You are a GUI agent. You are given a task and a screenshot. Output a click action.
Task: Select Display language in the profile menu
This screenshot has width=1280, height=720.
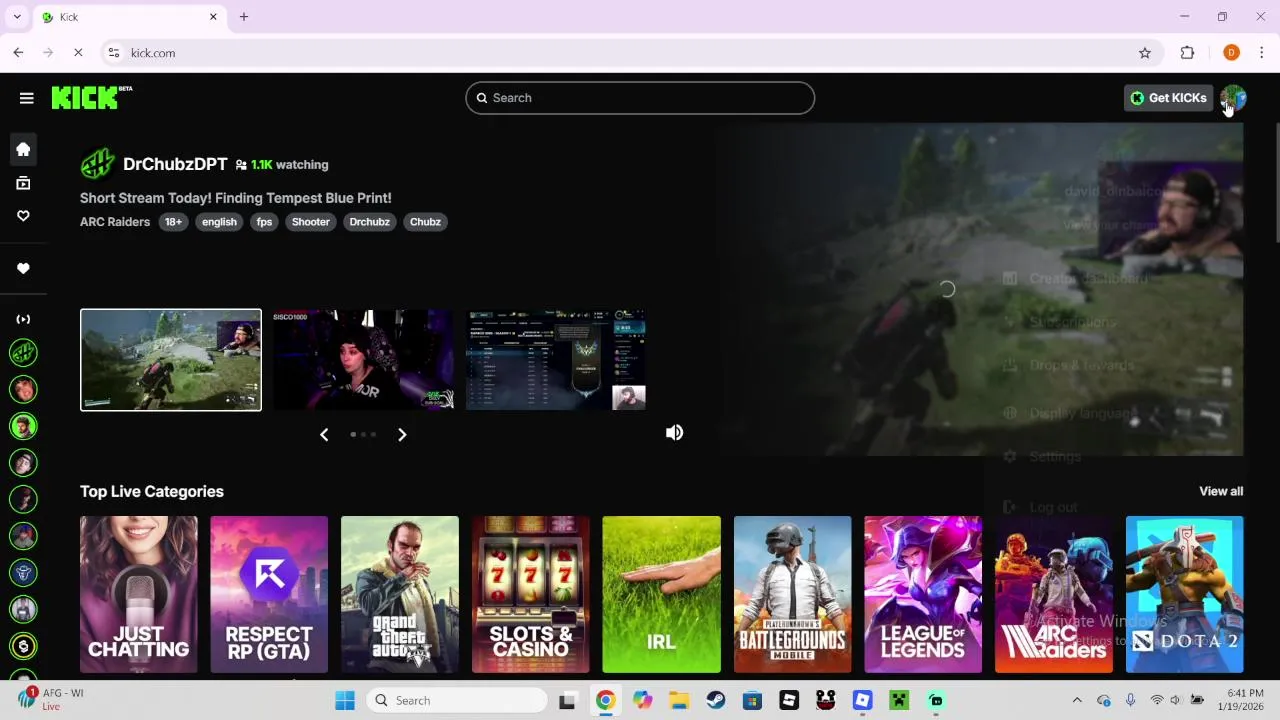(x=1084, y=413)
